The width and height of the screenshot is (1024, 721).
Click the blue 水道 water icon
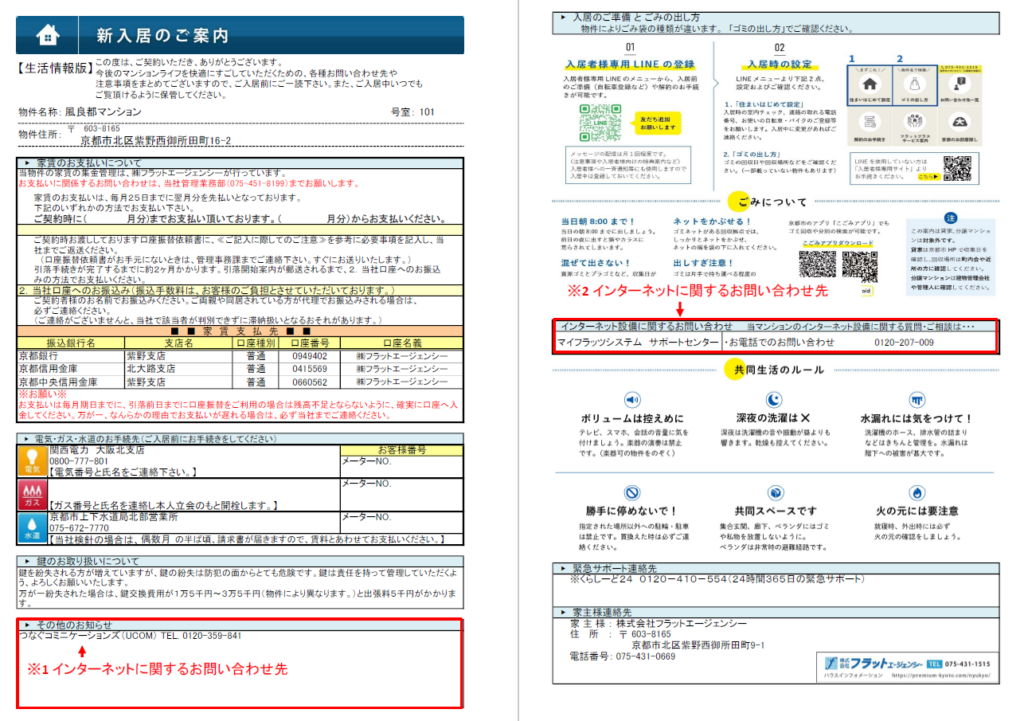click(32, 526)
